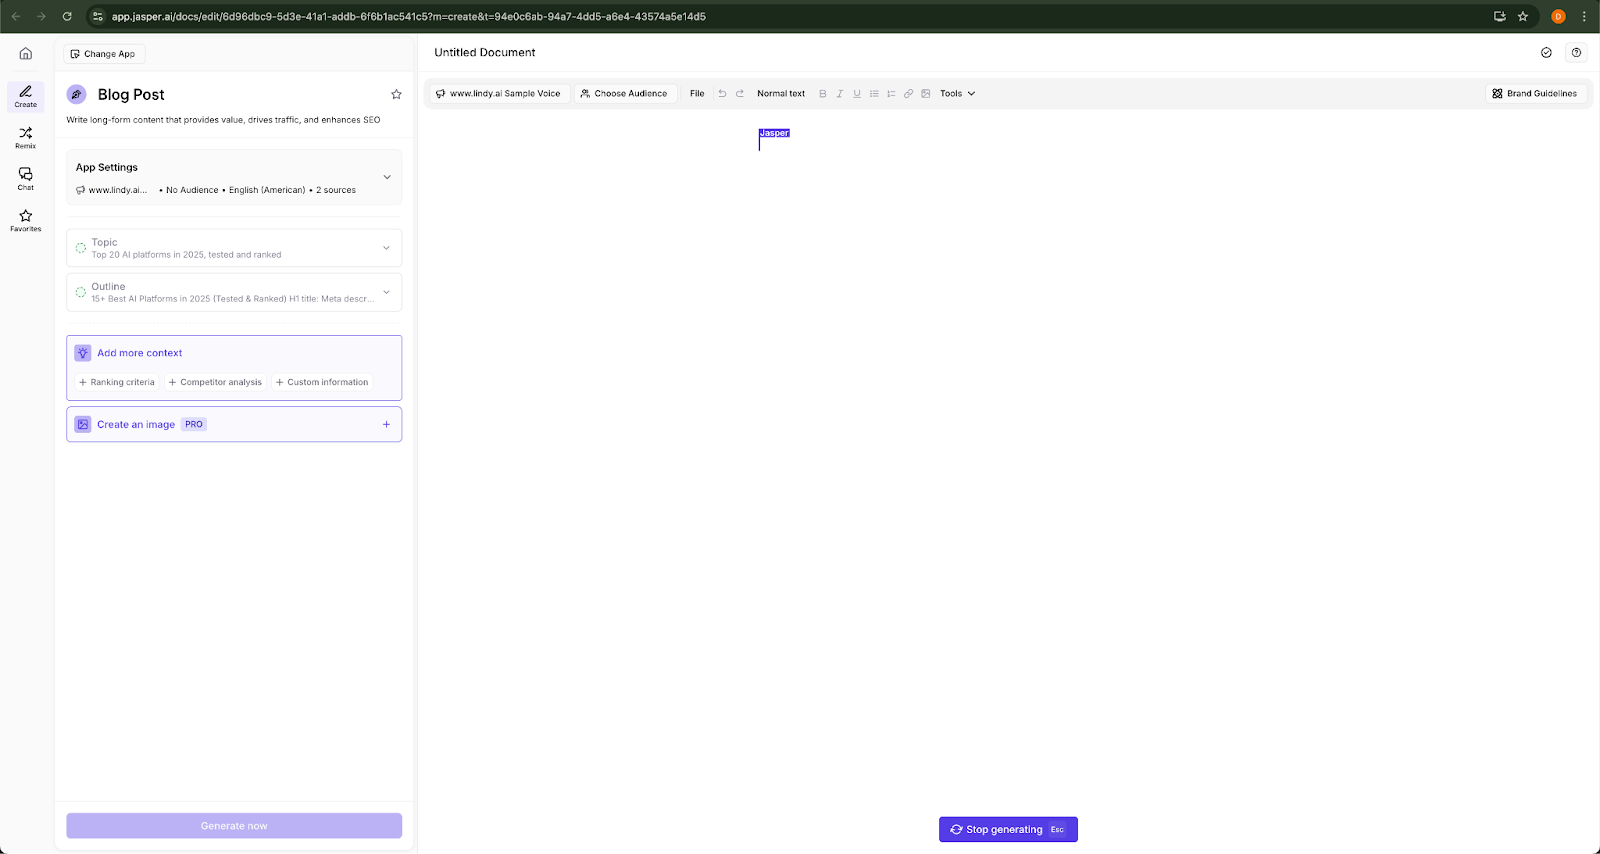Click the PRO badge
The image size is (1600, 854).
194,424
